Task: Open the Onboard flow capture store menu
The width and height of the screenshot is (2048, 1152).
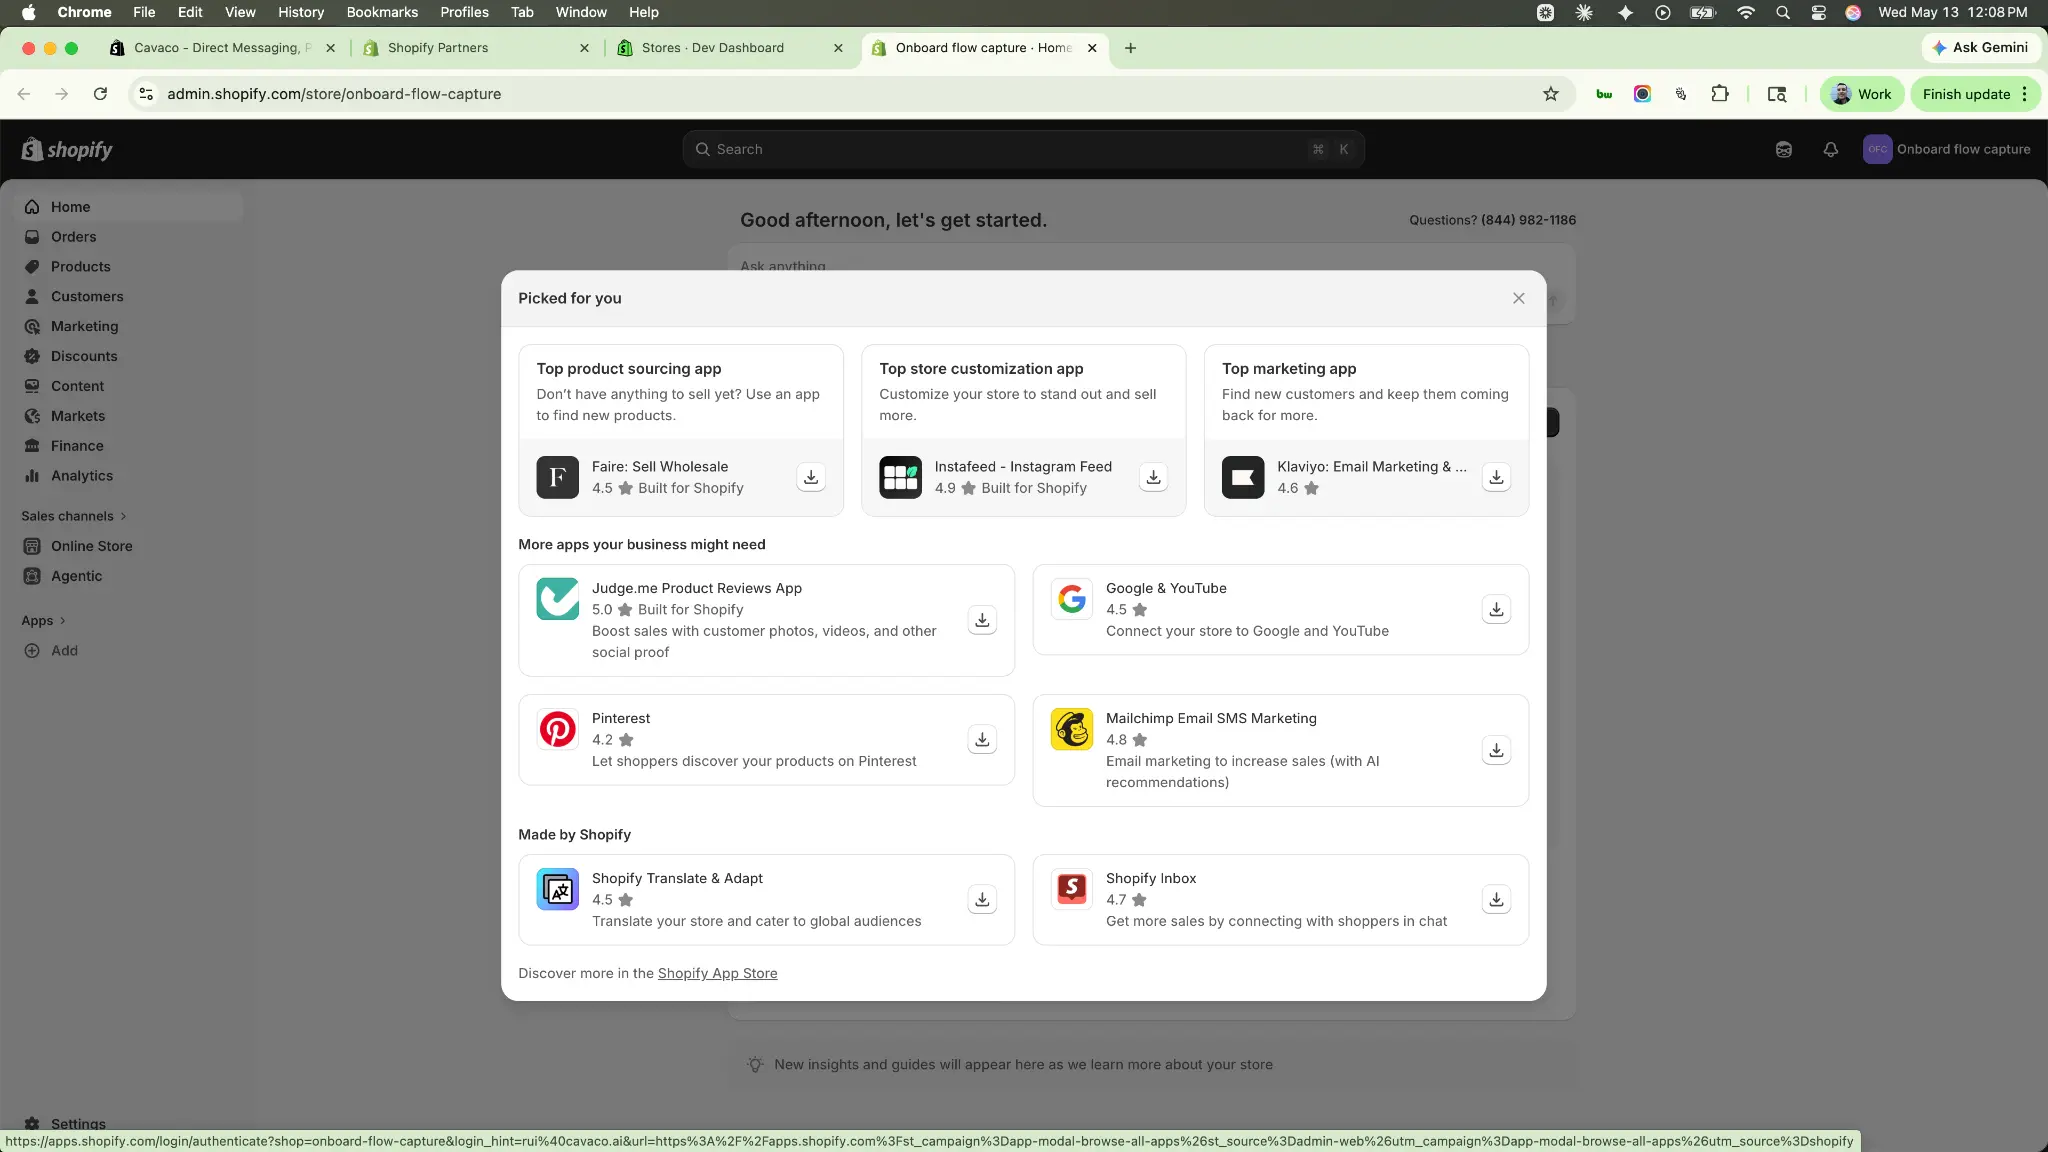Action: pyautogui.click(x=1947, y=149)
